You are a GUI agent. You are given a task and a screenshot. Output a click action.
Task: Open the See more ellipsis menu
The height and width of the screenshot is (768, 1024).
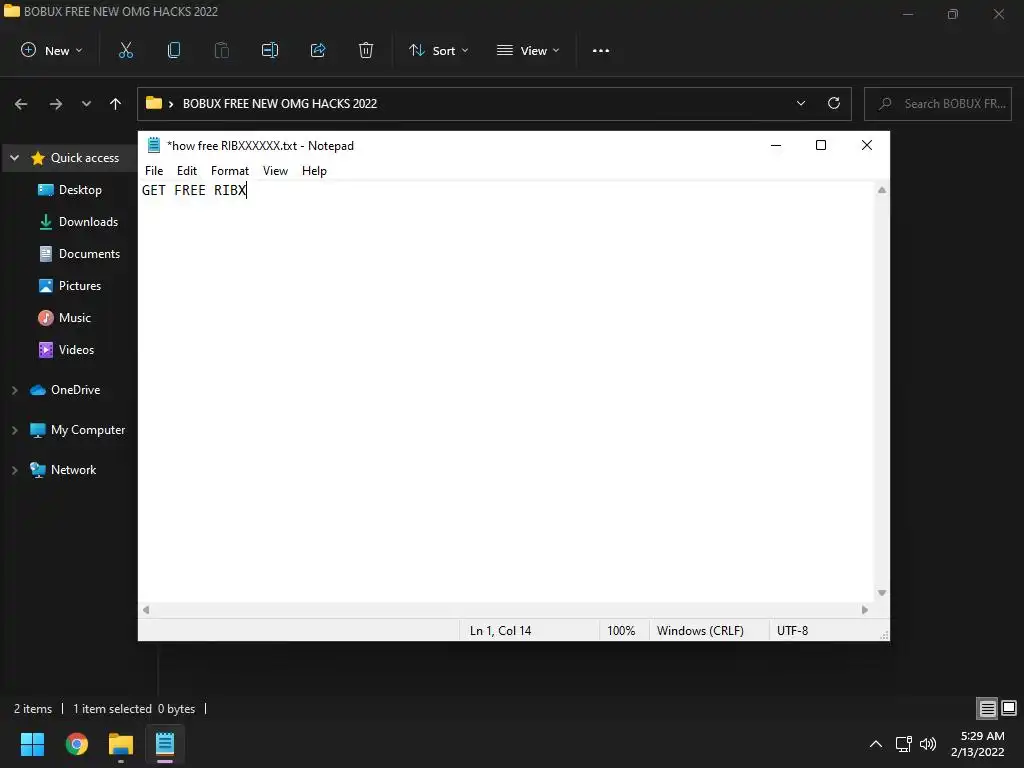pos(601,50)
